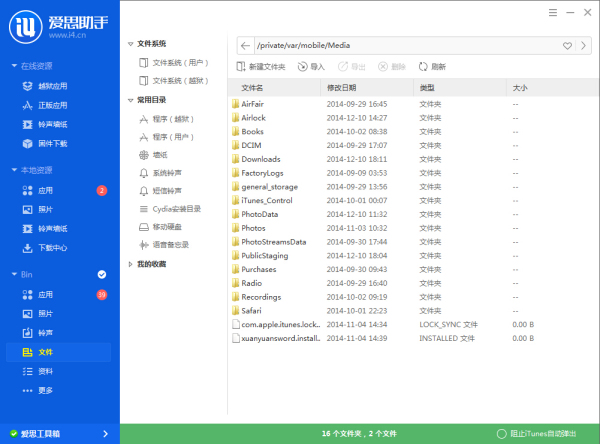Expand the 我的收藏 tree section
Screen dimensions: 600x444
[131, 264]
